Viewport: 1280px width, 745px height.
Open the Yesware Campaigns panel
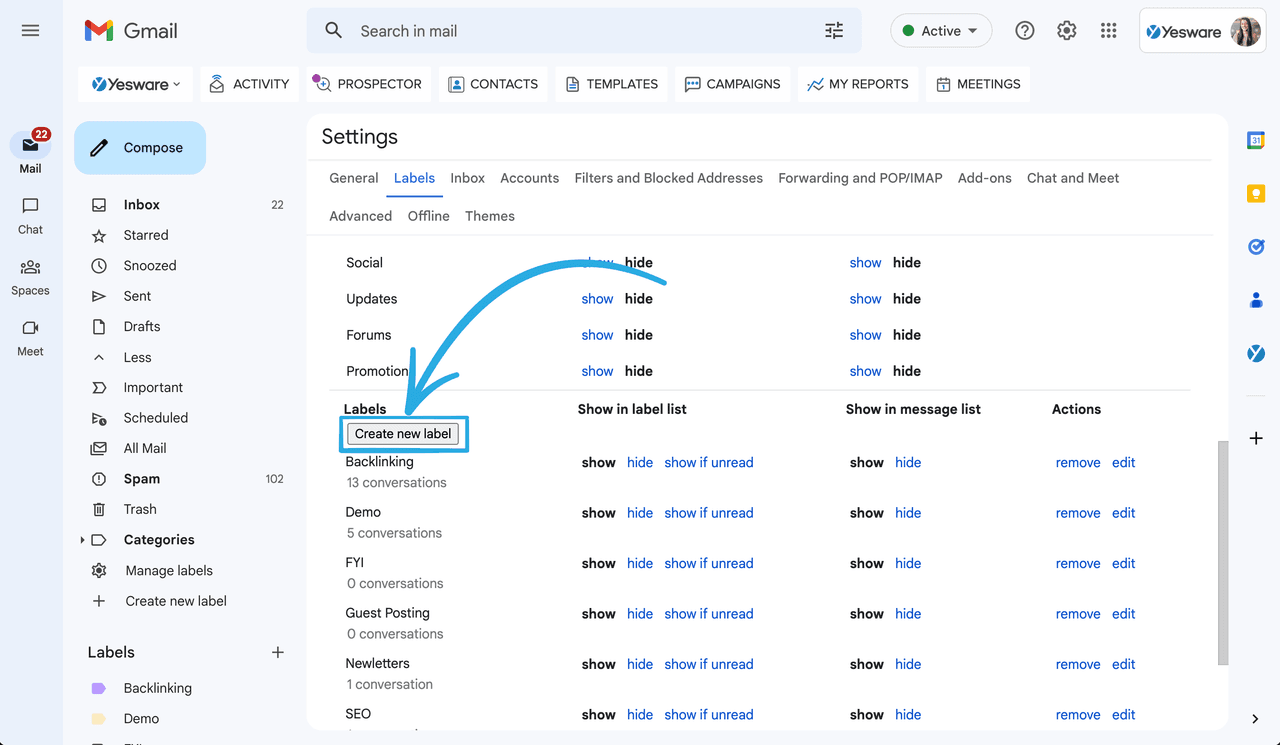click(732, 84)
